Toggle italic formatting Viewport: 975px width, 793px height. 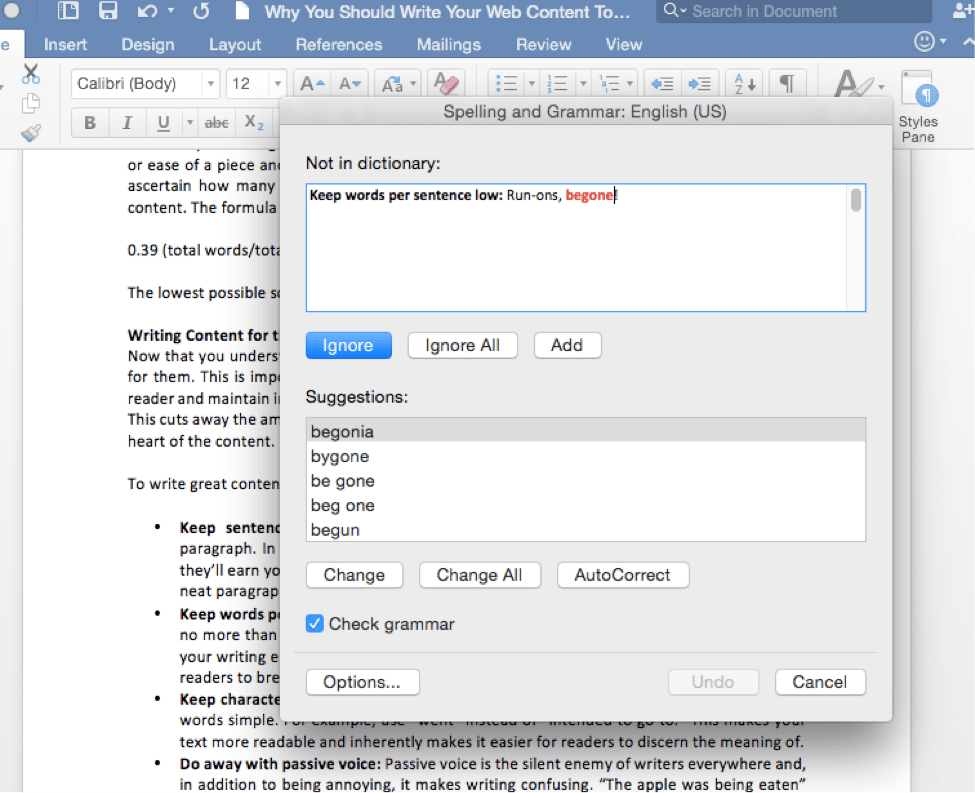click(x=126, y=122)
